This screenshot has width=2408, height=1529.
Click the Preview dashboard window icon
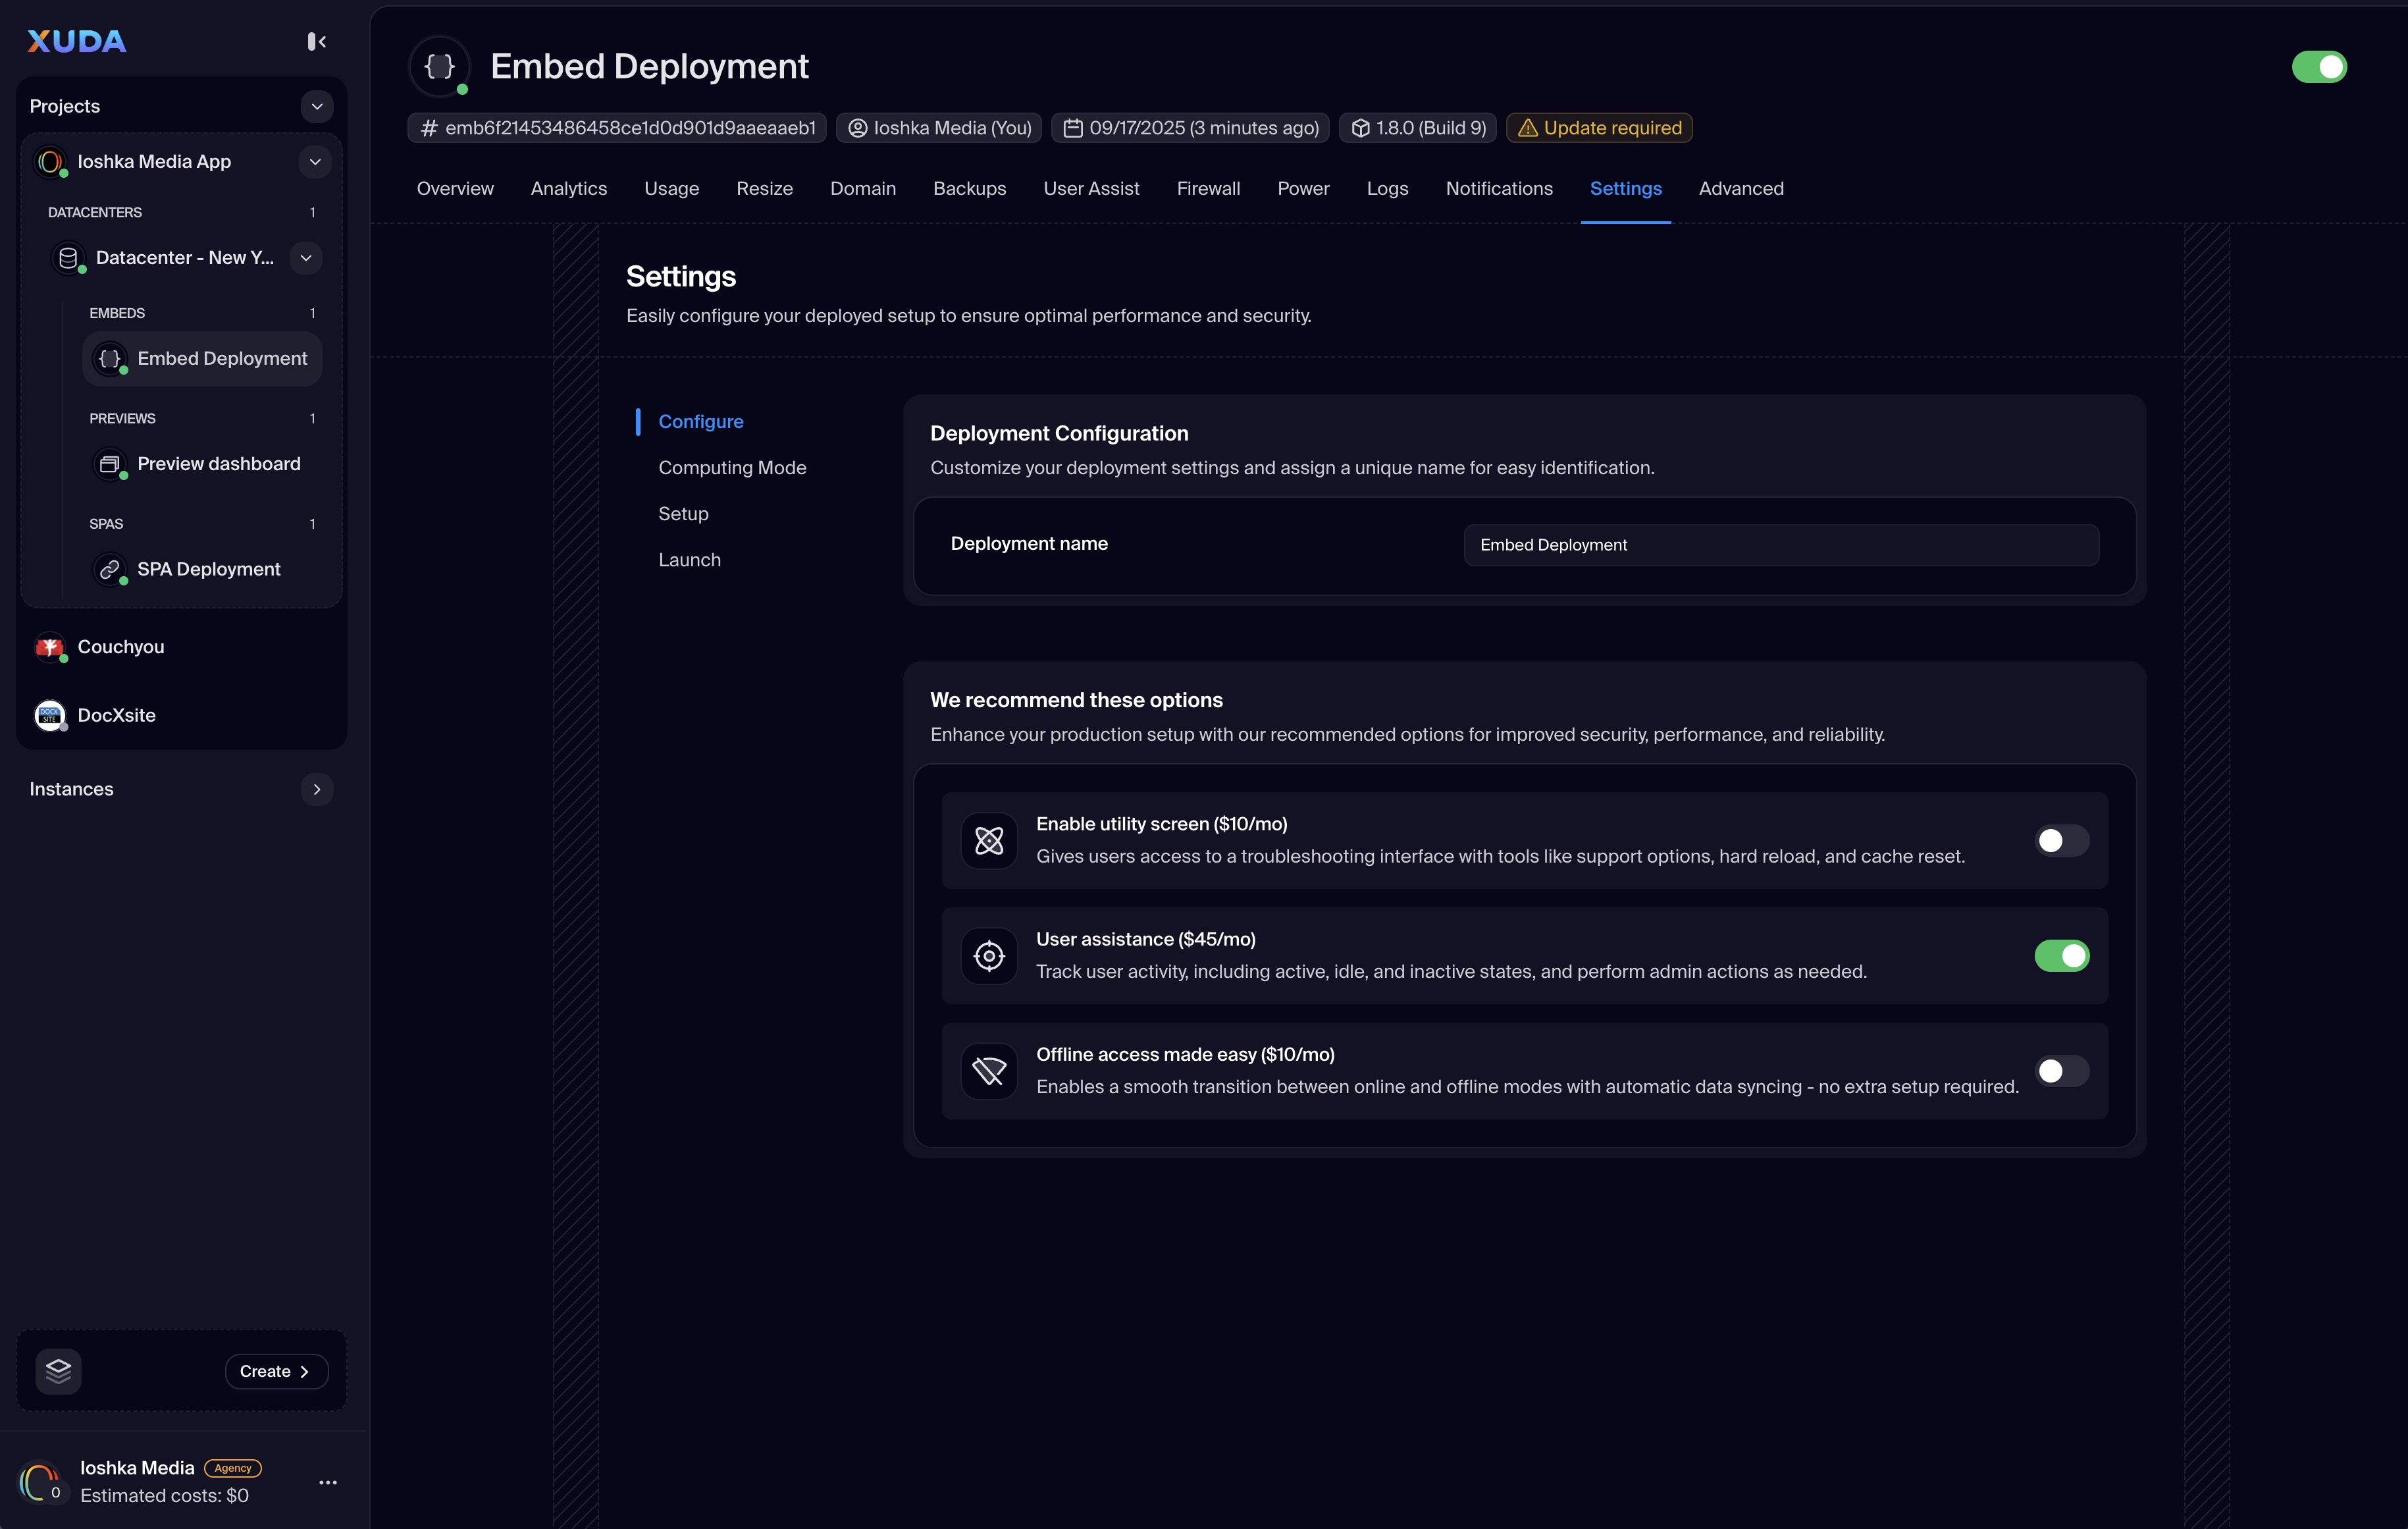pyautogui.click(x=110, y=464)
